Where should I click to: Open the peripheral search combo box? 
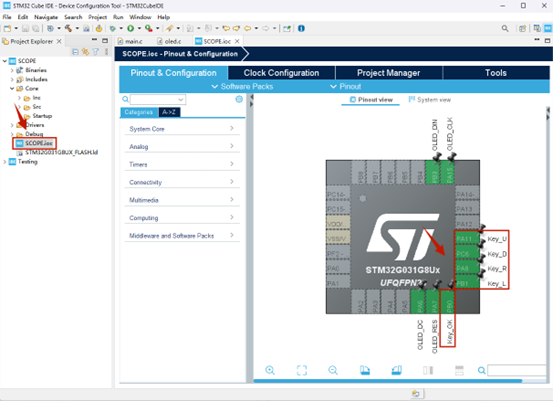pyautogui.click(x=158, y=99)
